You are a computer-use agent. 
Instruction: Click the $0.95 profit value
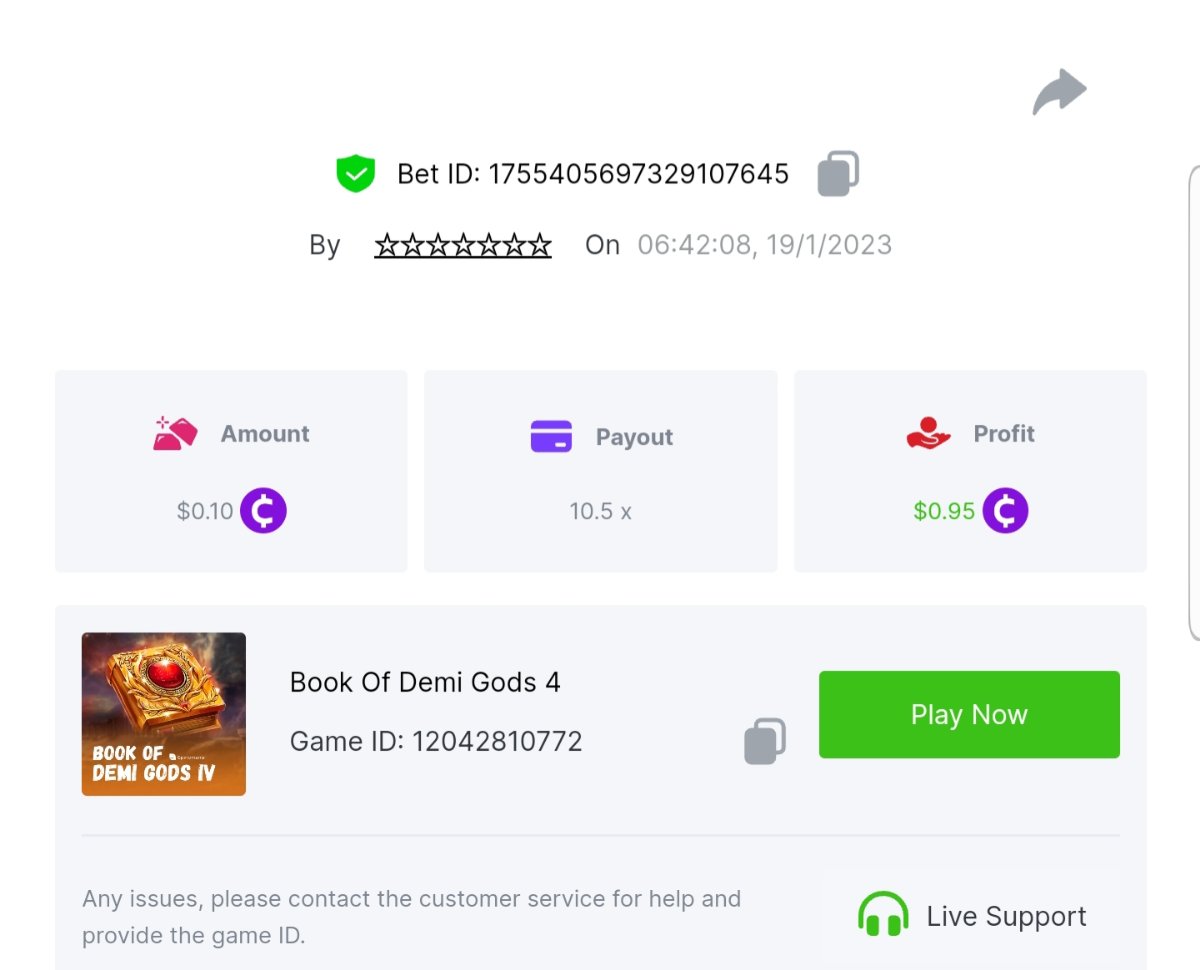click(x=943, y=511)
